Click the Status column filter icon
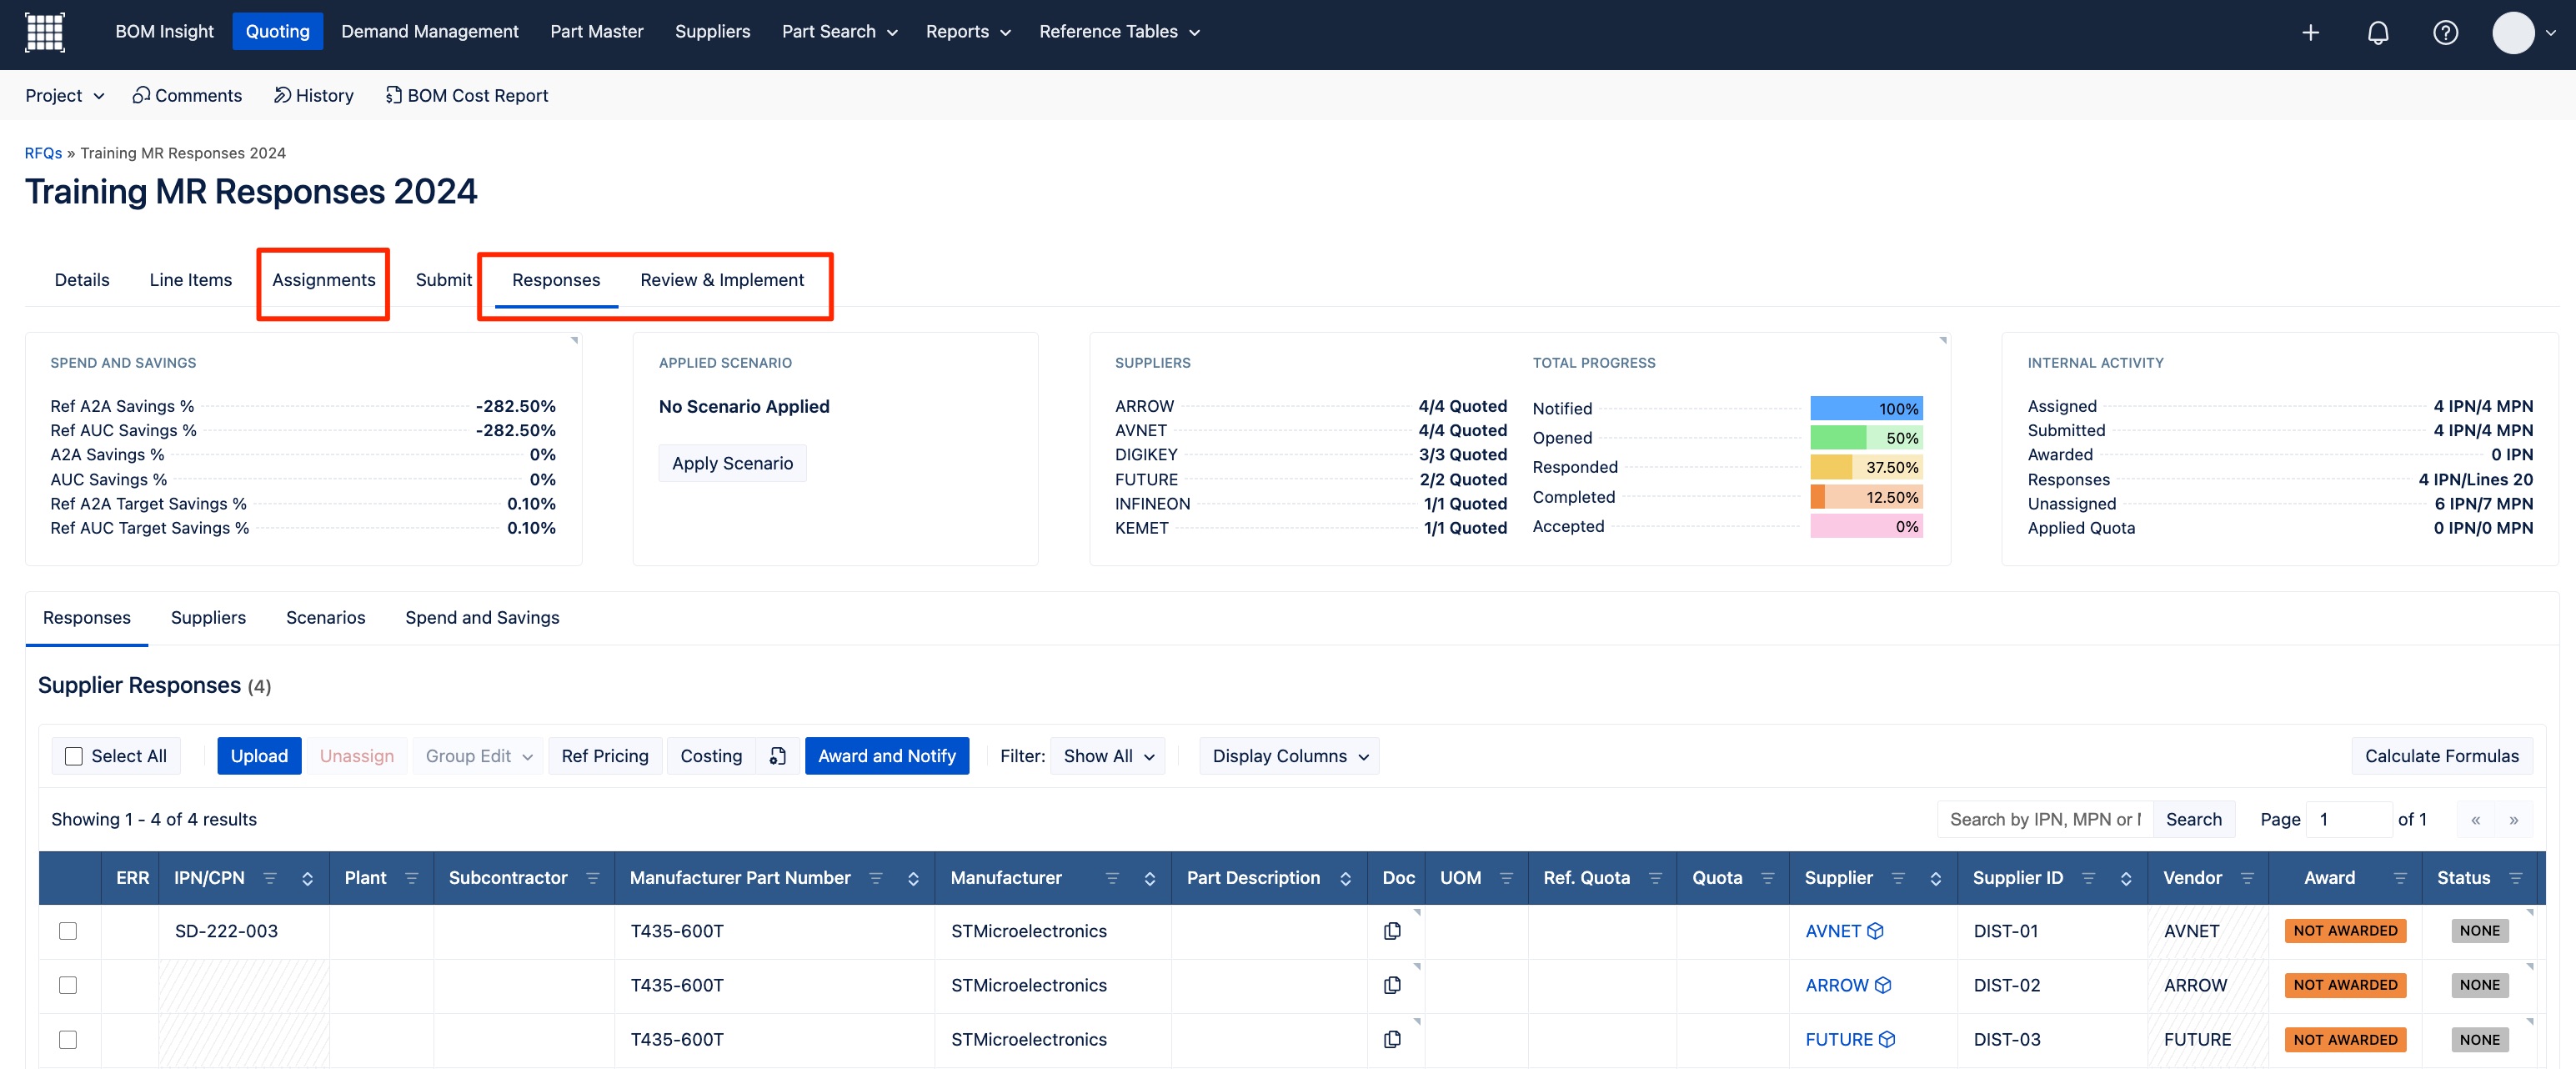Viewport: 2576px width, 1069px height. pos(2515,878)
